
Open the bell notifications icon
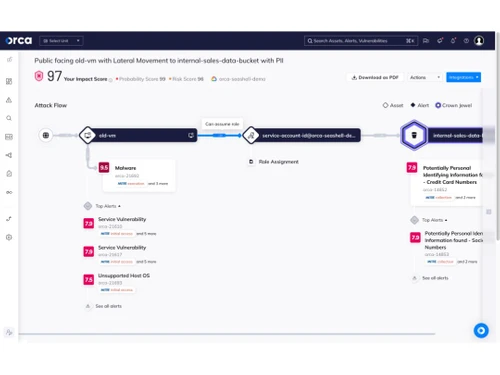(453, 41)
